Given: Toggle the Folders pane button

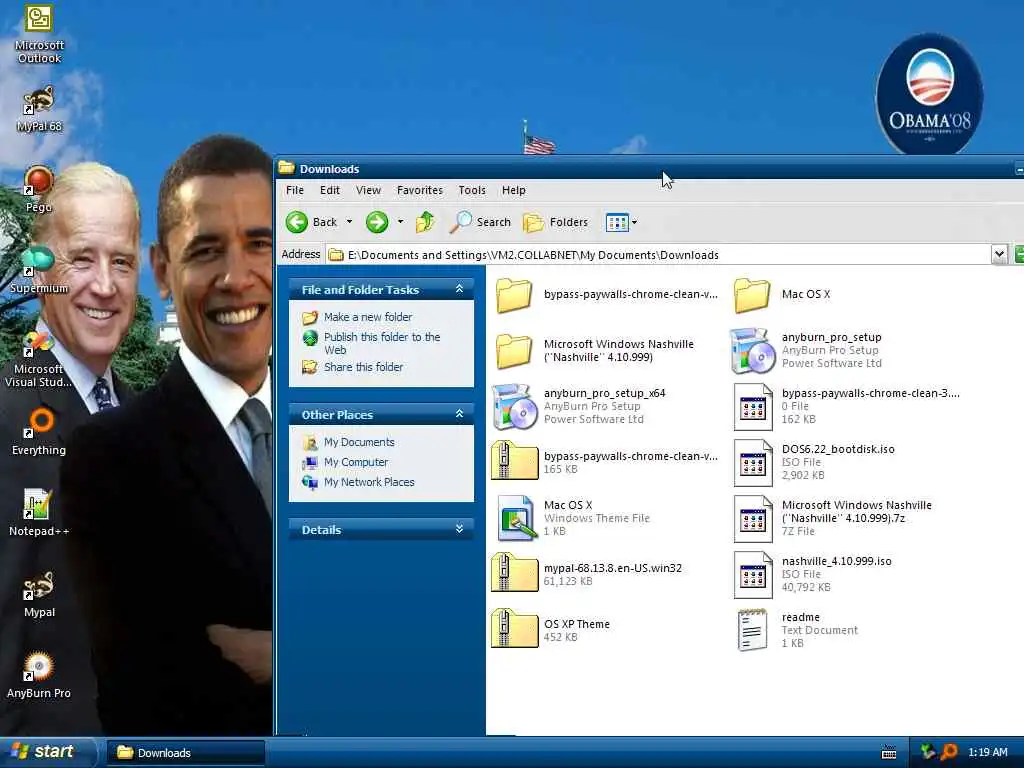Looking at the screenshot, I should click(x=556, y=222).
